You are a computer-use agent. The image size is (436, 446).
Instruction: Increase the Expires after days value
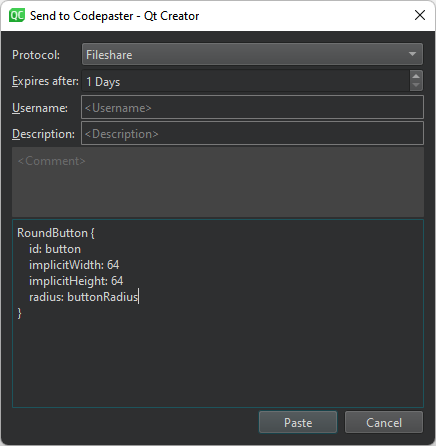coord(416,76)
